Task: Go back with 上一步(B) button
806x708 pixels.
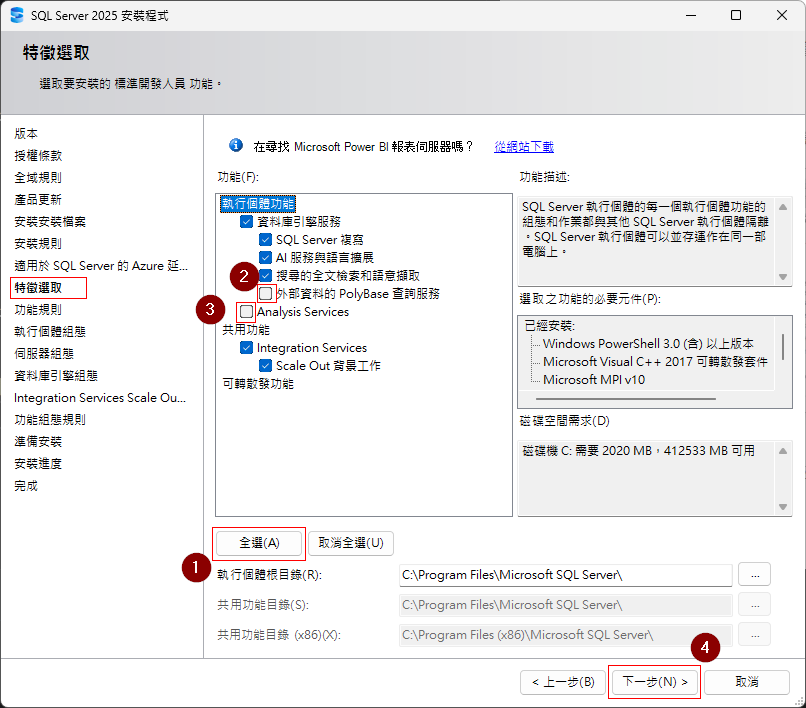Action: click(x=563, y=682)
